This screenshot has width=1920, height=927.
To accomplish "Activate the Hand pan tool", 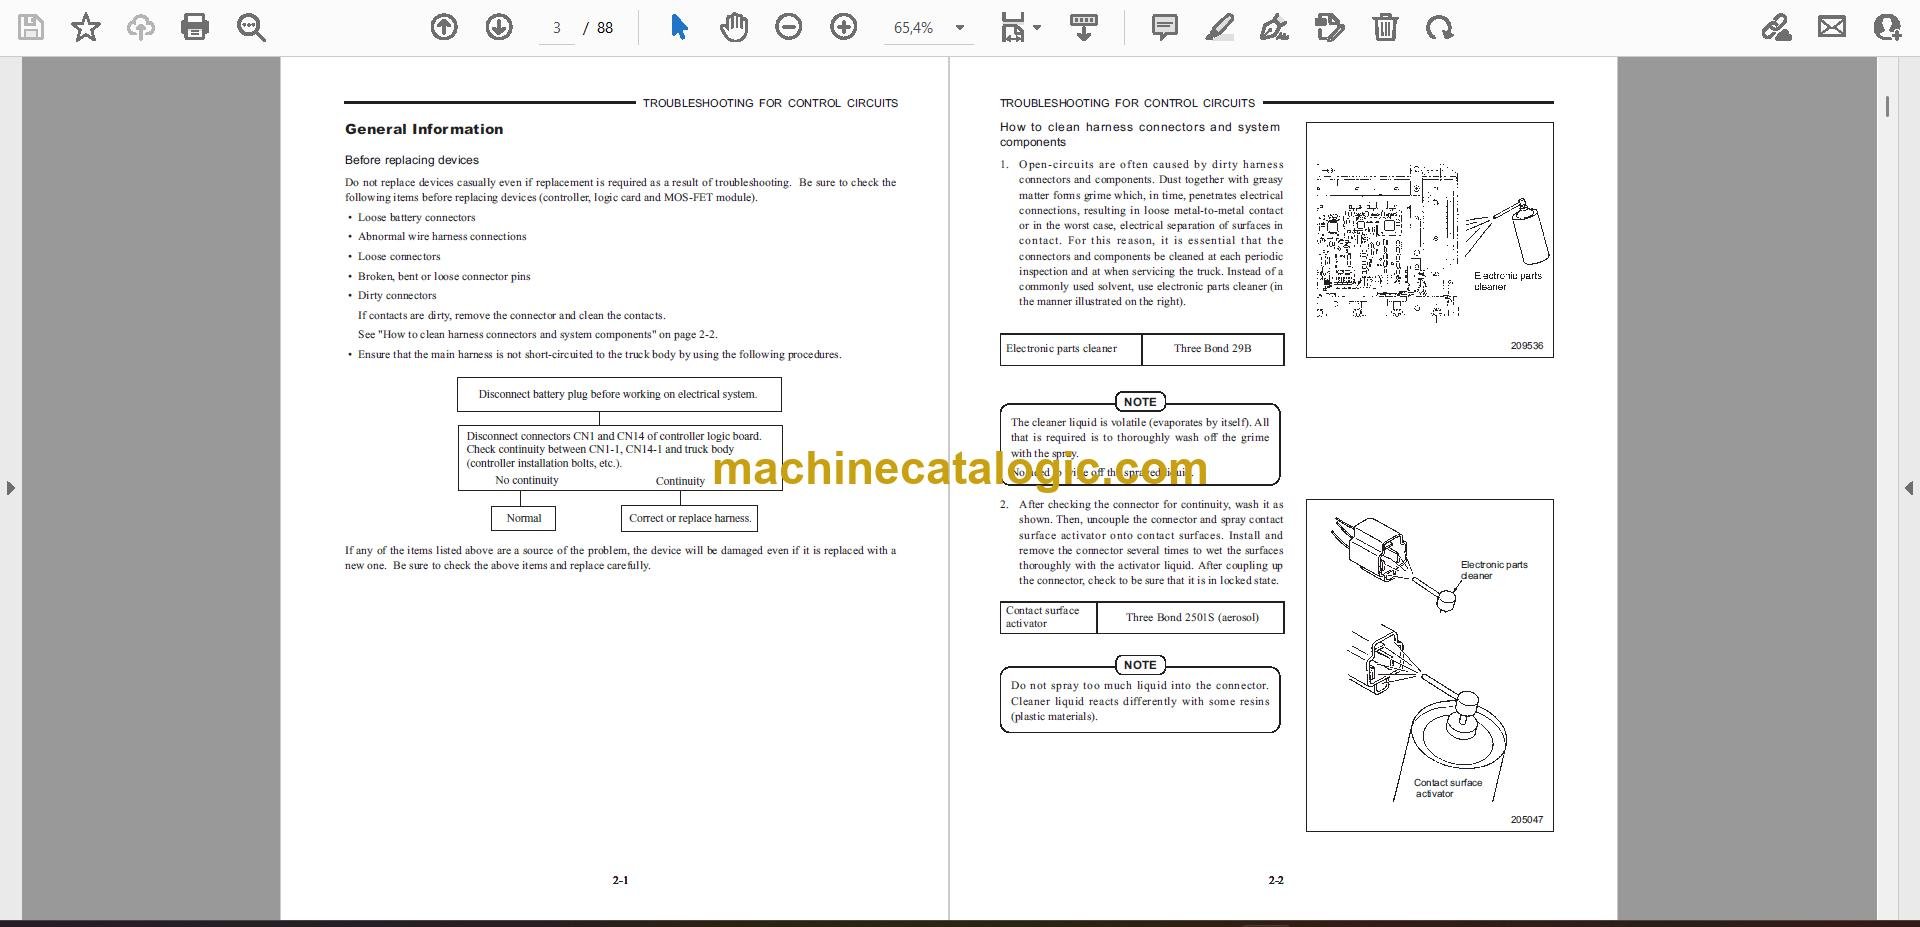I will (x=734, y=27).
